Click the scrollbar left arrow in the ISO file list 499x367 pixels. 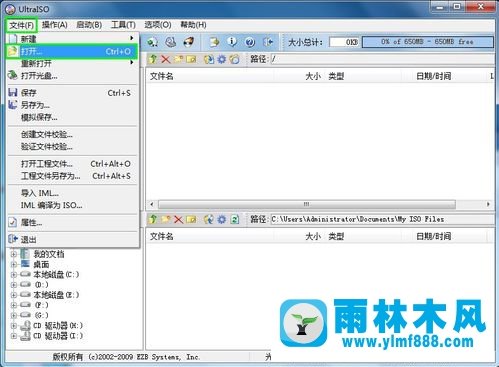(x=152, y=204)
